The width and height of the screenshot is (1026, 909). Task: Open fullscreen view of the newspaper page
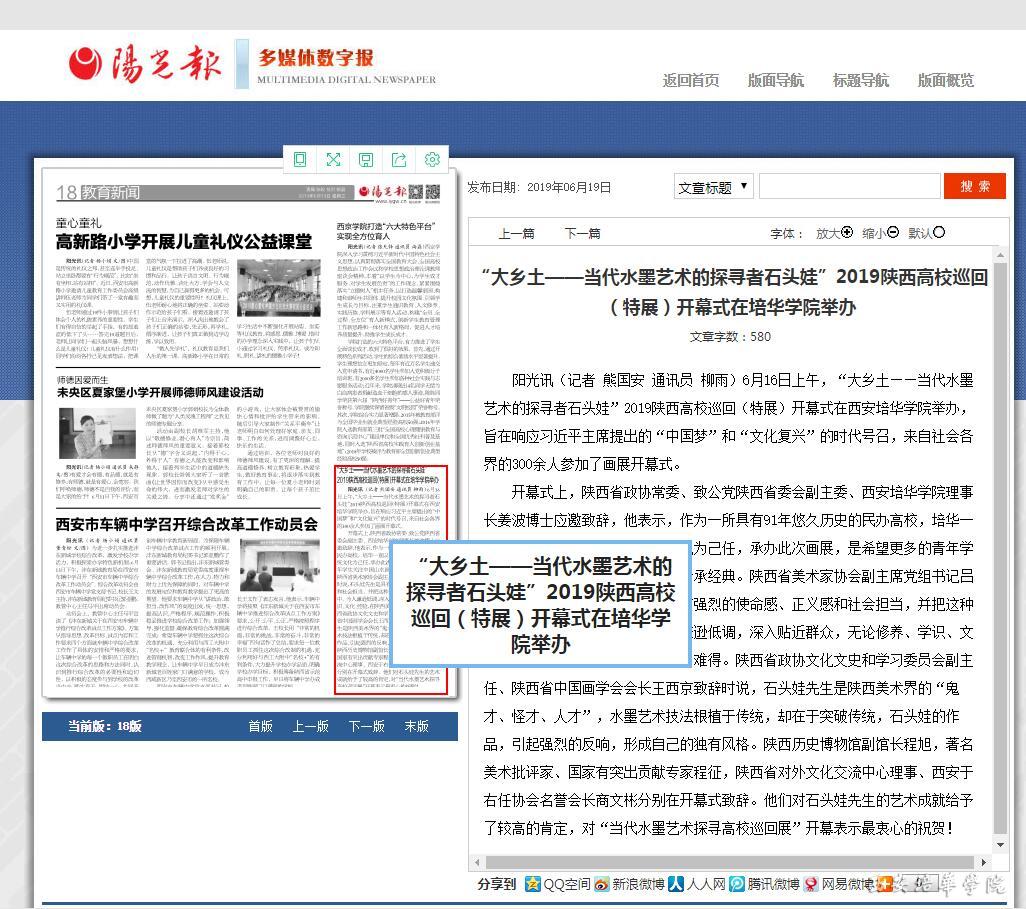(333, 160)
